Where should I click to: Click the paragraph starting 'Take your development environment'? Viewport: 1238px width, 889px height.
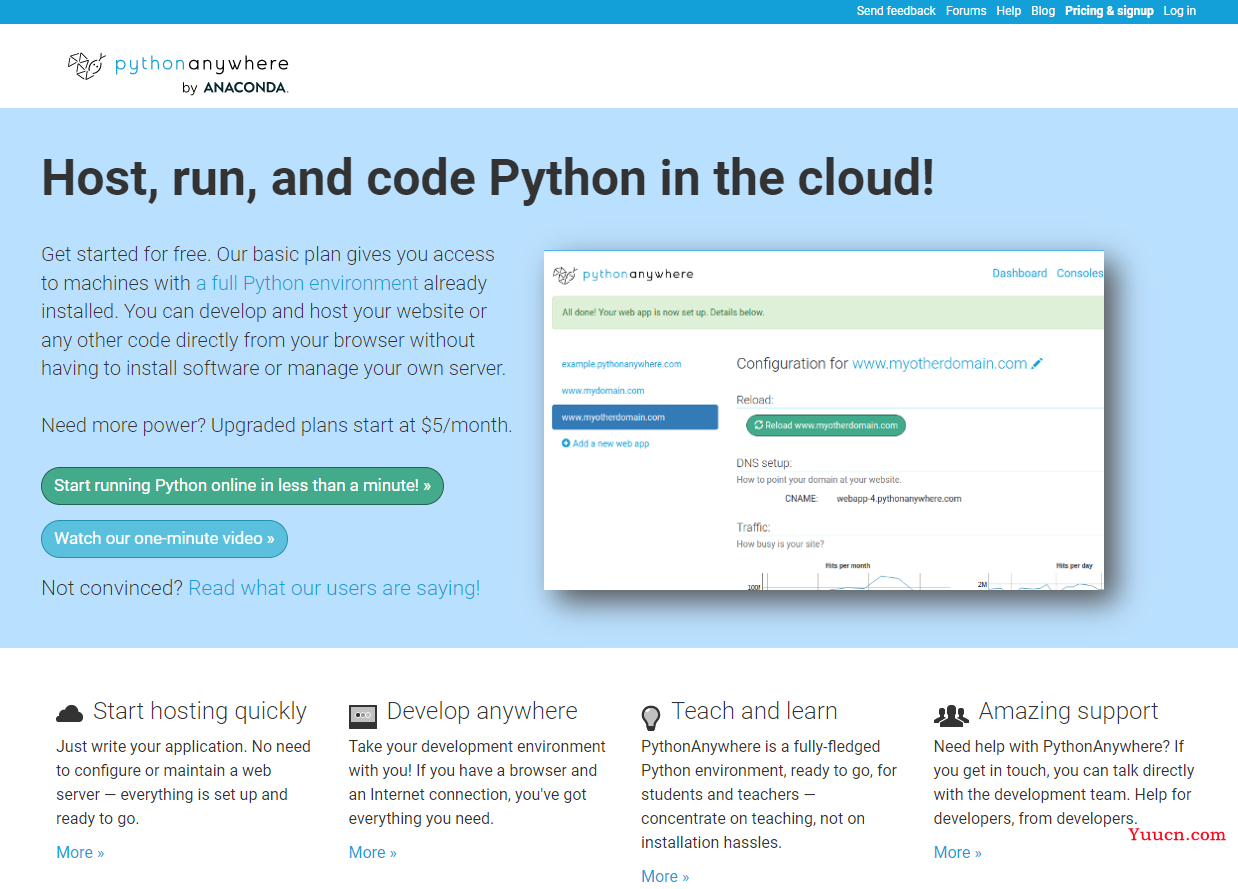pyautogui.click(x=477, y=783)
